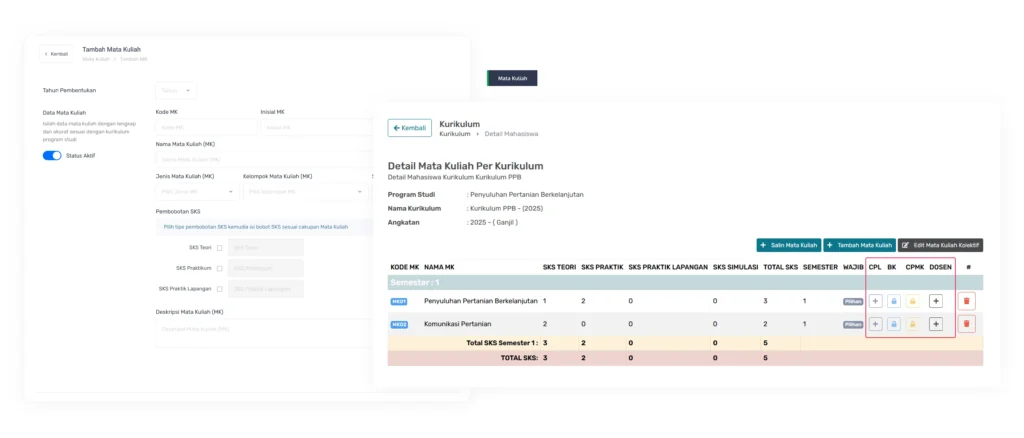Delete the Komunikasi Pertanian row
The height and width of the screenshot is (438, 1024).
coord(967,324)
